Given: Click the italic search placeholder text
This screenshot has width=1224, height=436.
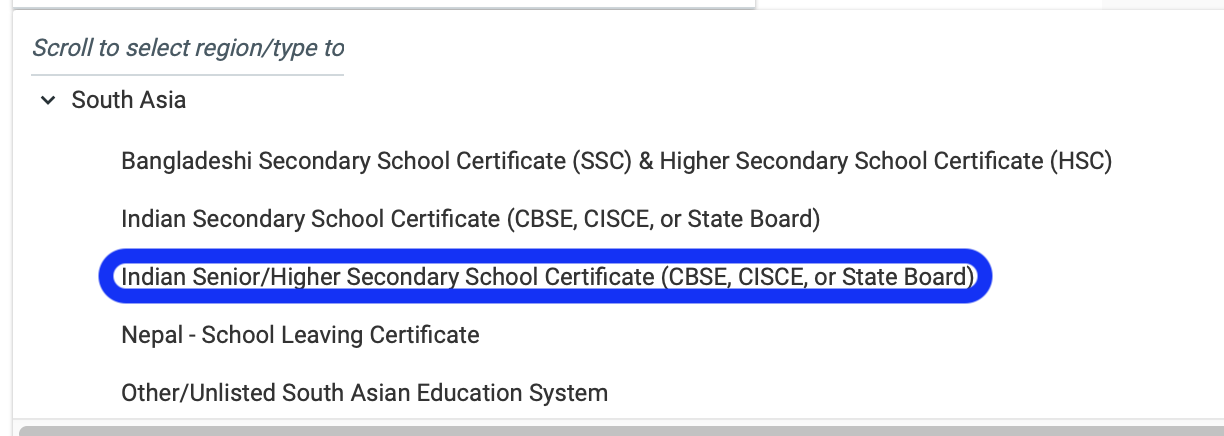Looking at the screenshot, I should point(188,48).
